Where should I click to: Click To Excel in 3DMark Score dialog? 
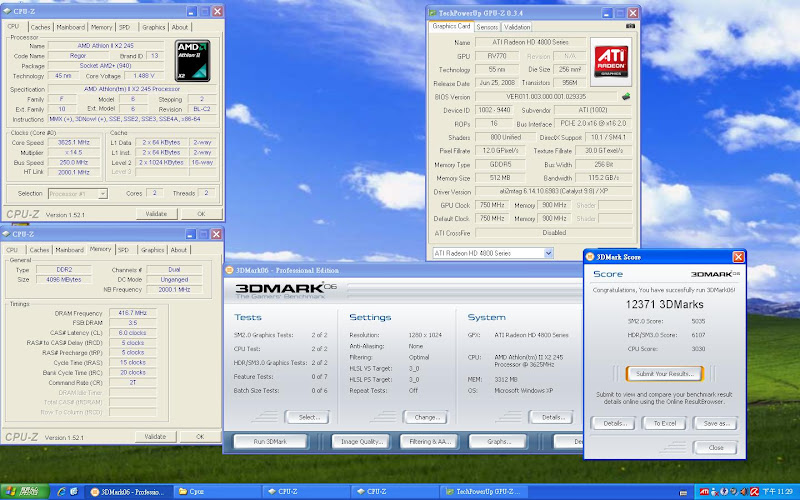(x=664, y=423)
